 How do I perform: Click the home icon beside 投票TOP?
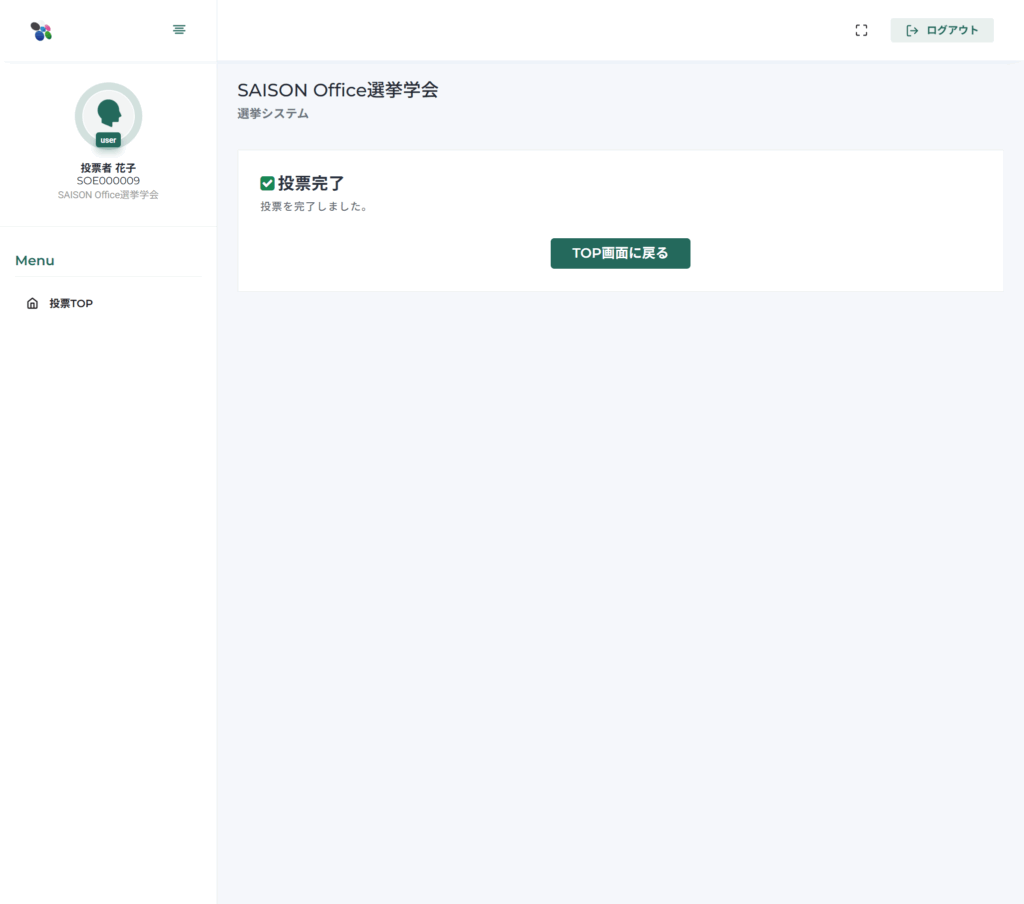(x=32, y=303)
